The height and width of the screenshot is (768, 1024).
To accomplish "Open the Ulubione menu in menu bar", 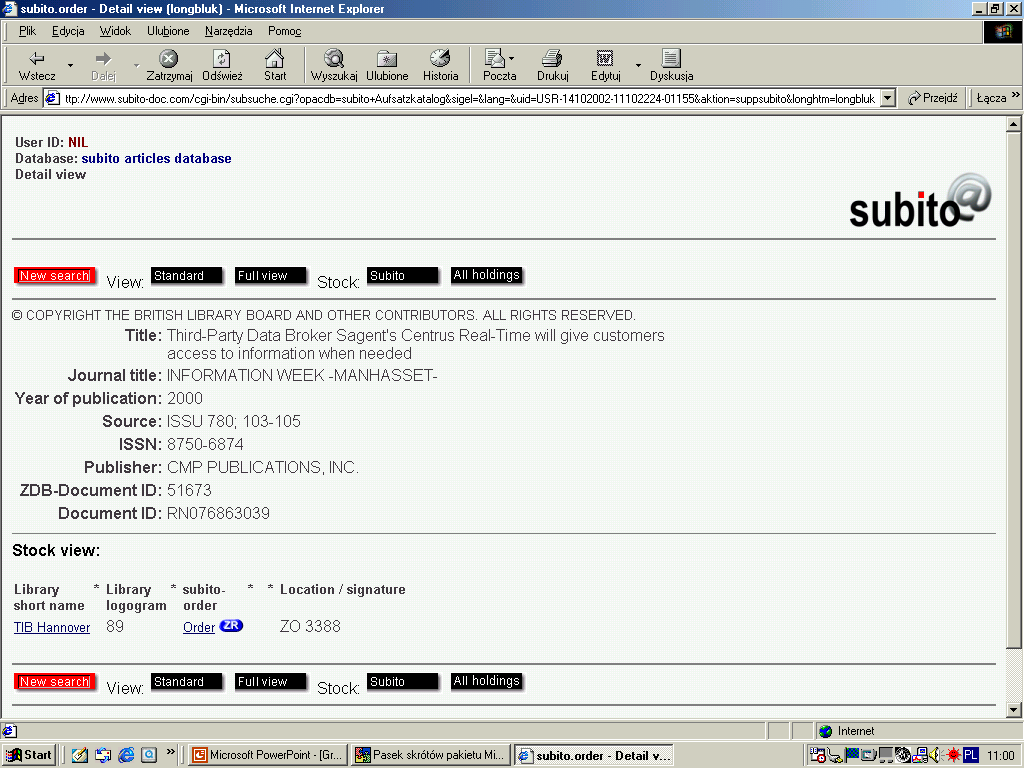I will (x=168, y=31).
